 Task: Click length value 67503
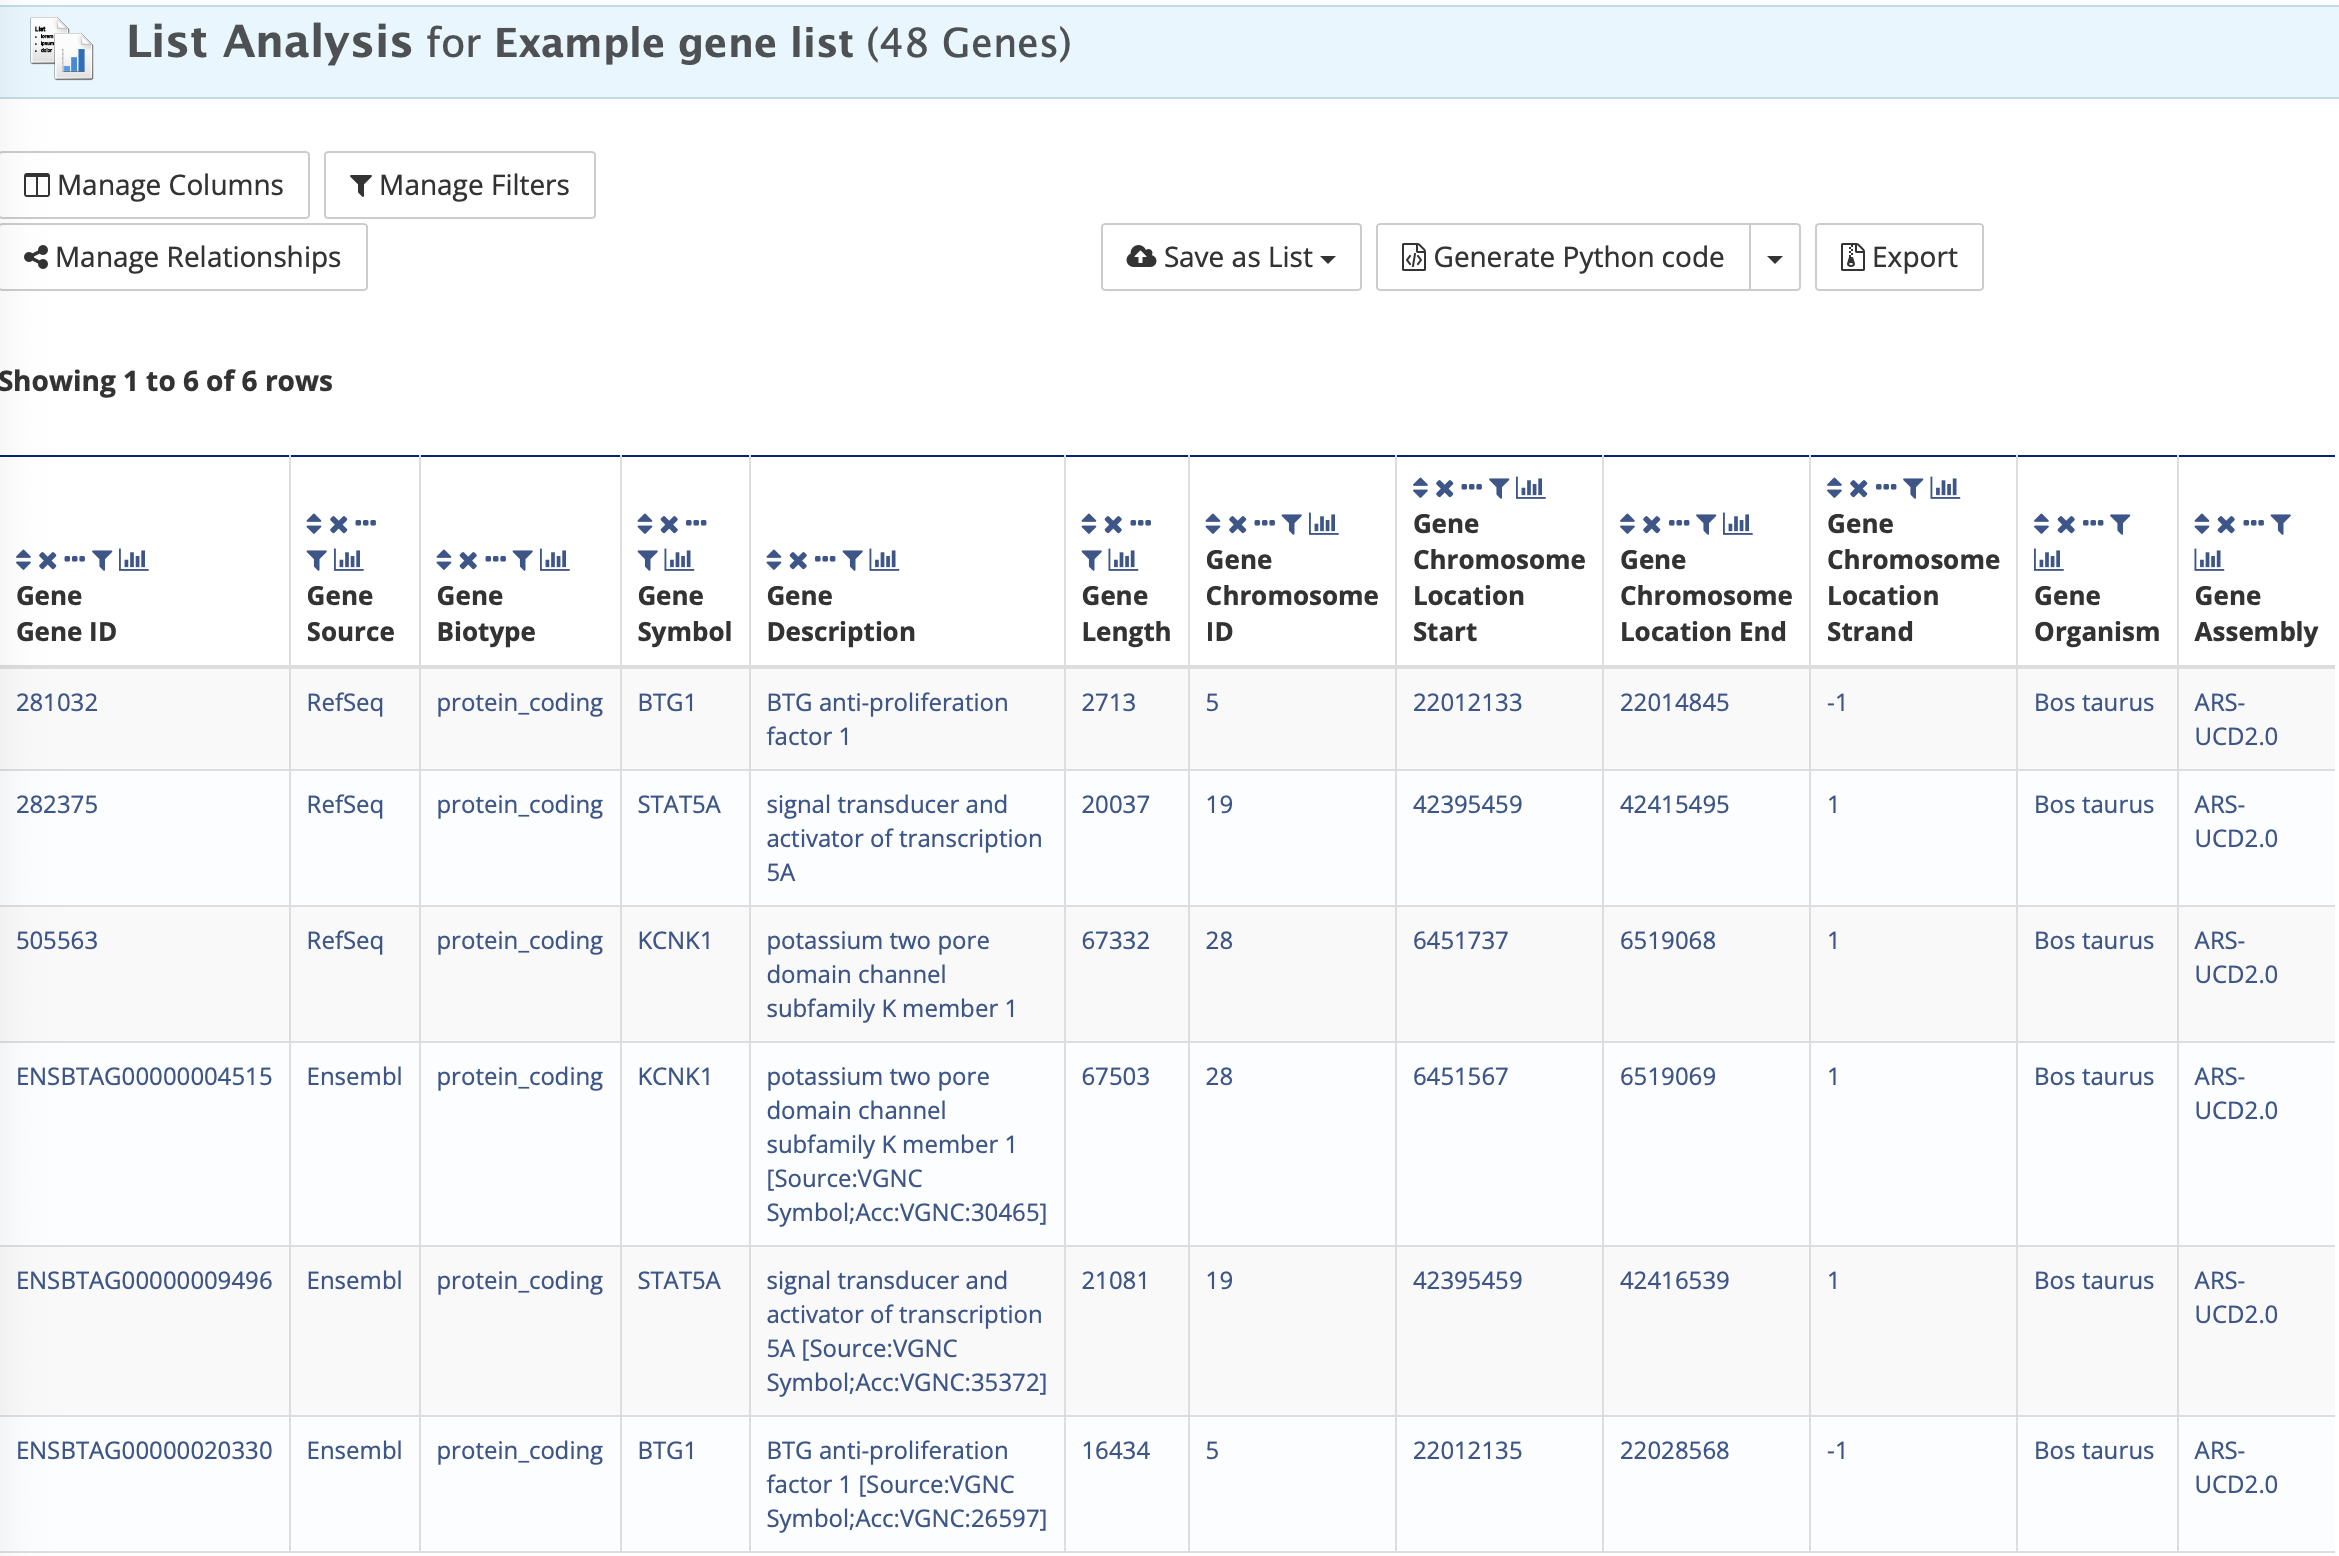click(x=1115, y=1076)
